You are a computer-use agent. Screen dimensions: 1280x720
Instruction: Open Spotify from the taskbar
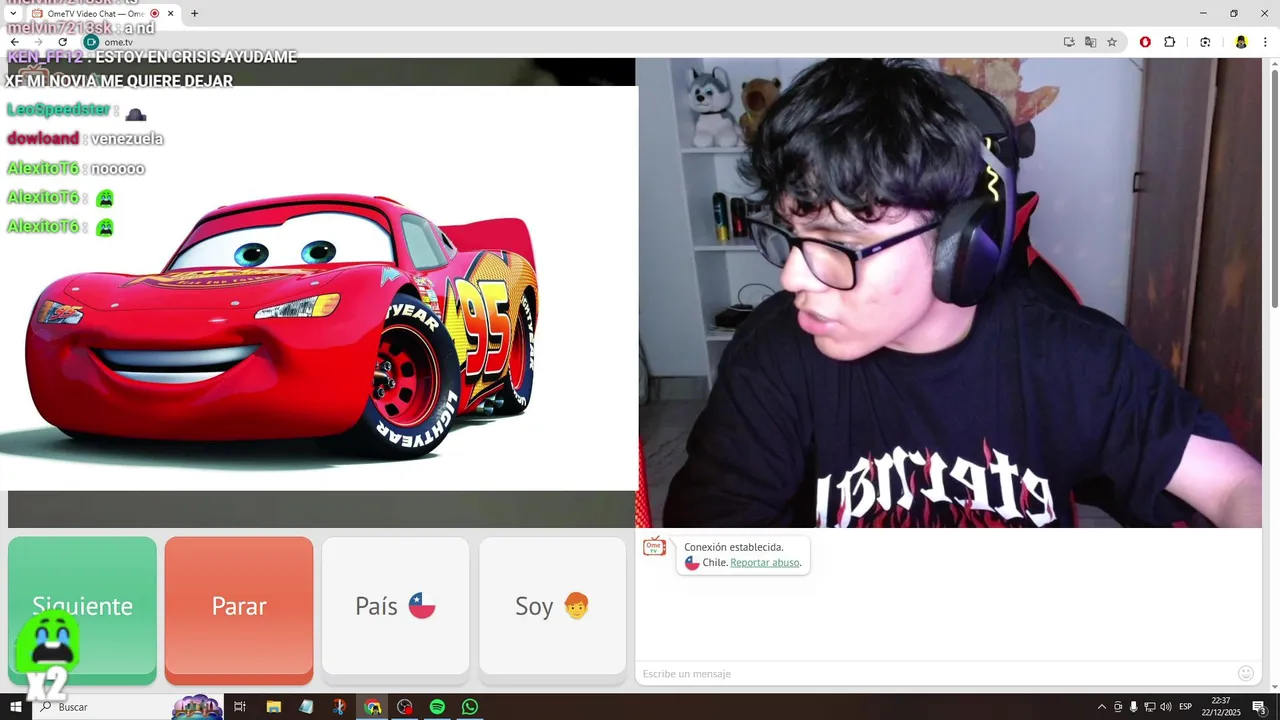pyautogui.click(x=437, y=707)
